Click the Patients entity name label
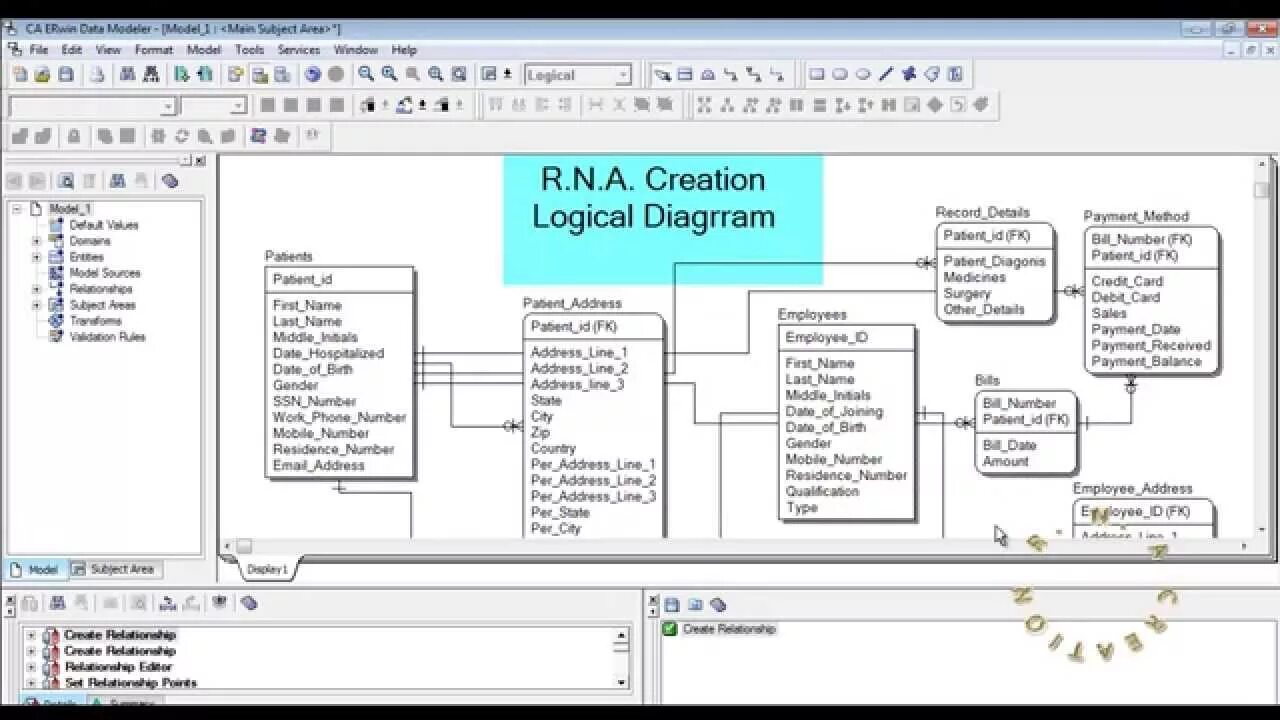The height and width of the screenshot is (720, 1280). [x=289, y=257]
